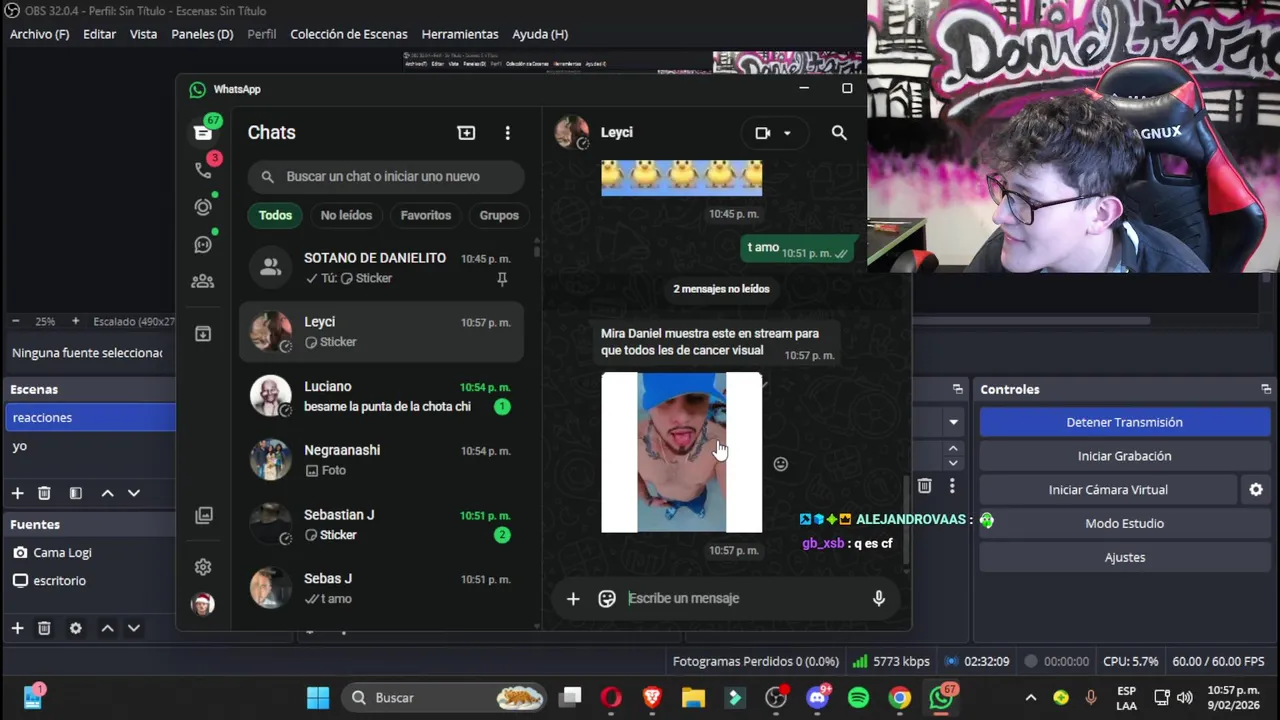Select the Grupos chat filter

499,215
